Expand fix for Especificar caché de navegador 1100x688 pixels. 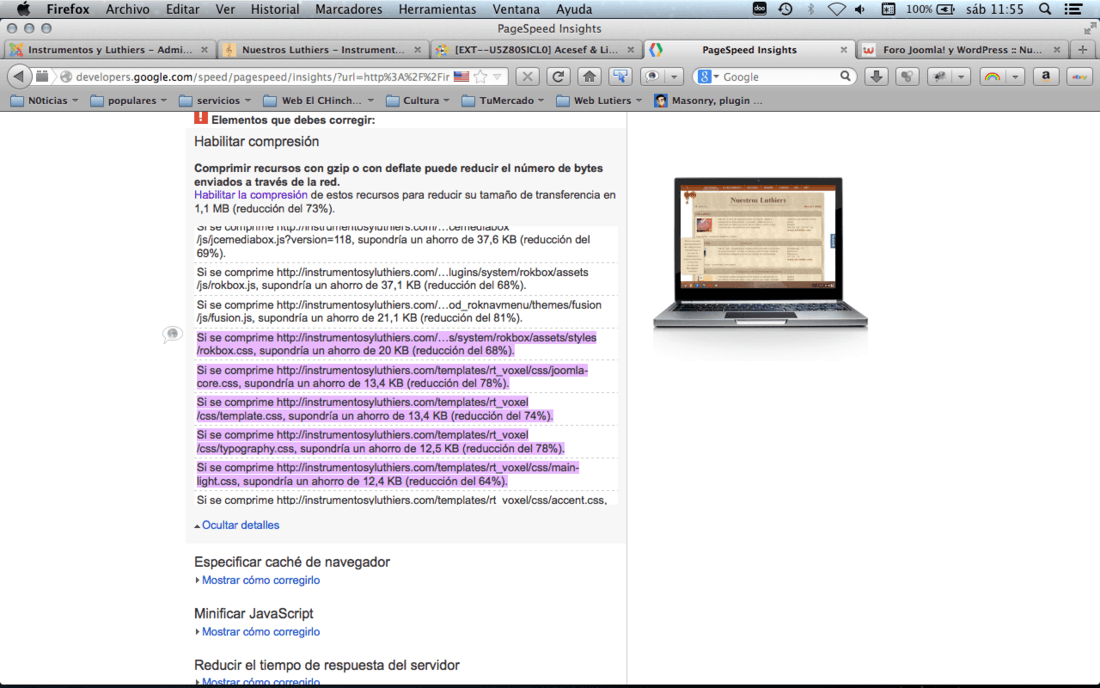260,581
